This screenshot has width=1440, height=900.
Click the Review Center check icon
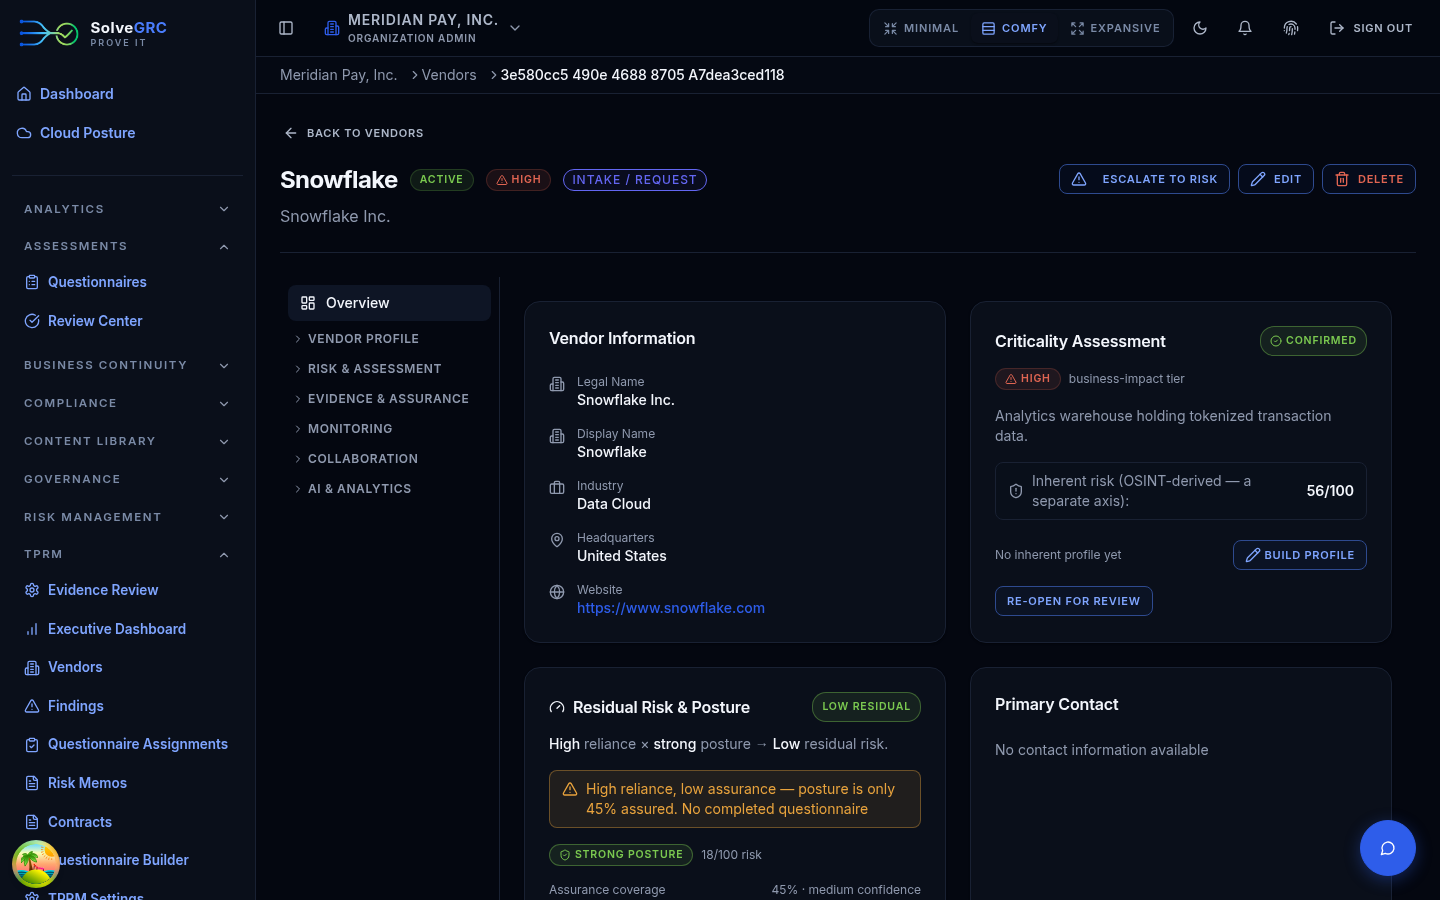click(x=32, y=321)
